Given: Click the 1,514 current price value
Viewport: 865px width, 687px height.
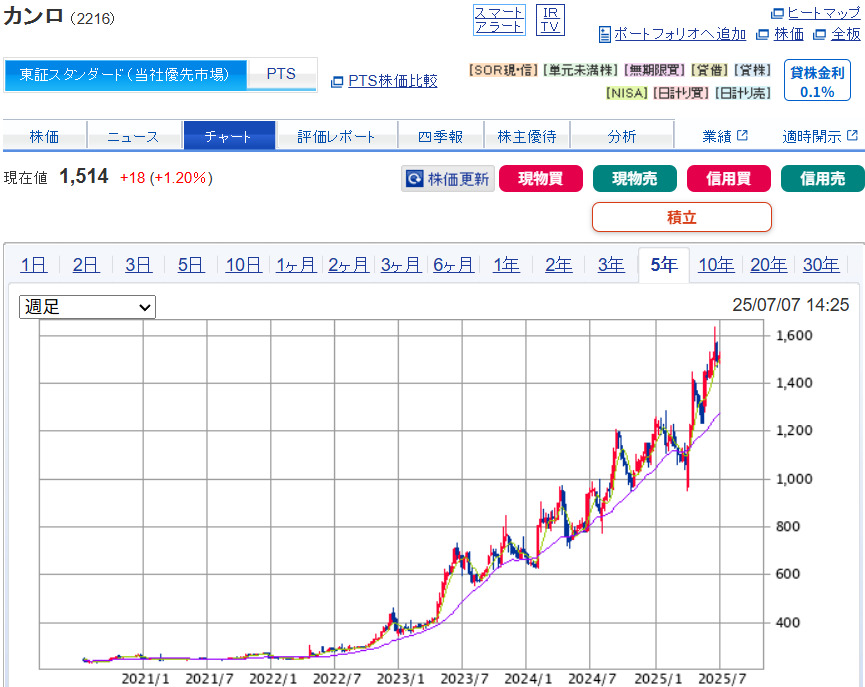Looking at the screenshot, I should (x=84, y=177).
